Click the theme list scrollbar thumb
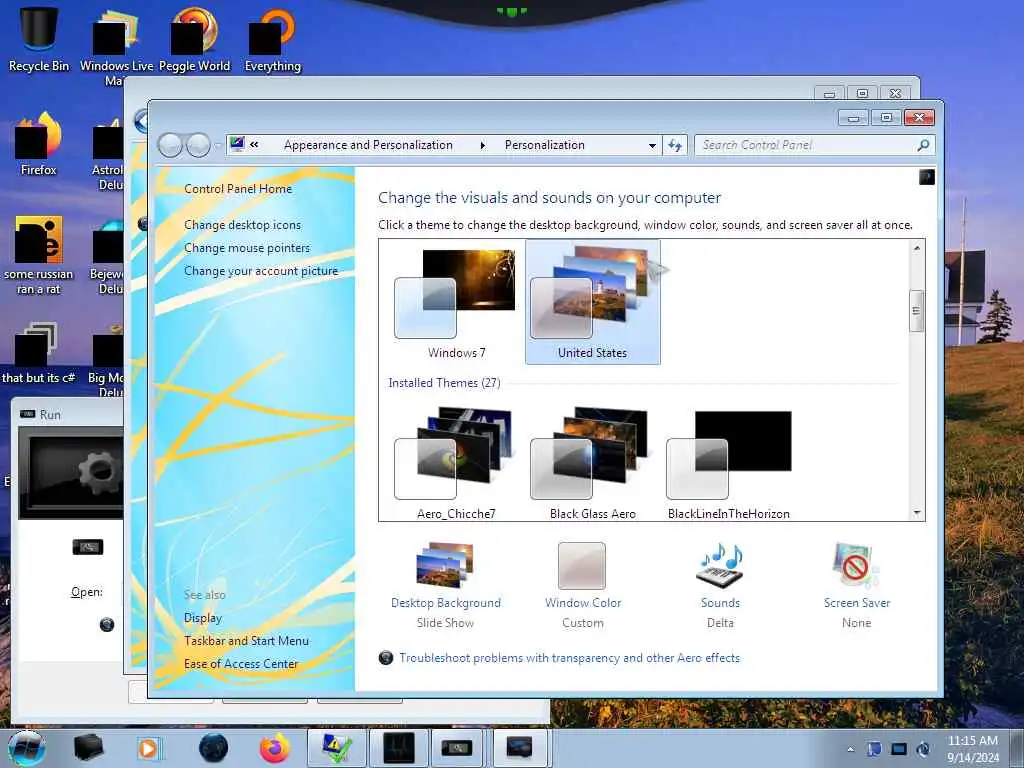1024x768 pixels. point(916,311)
